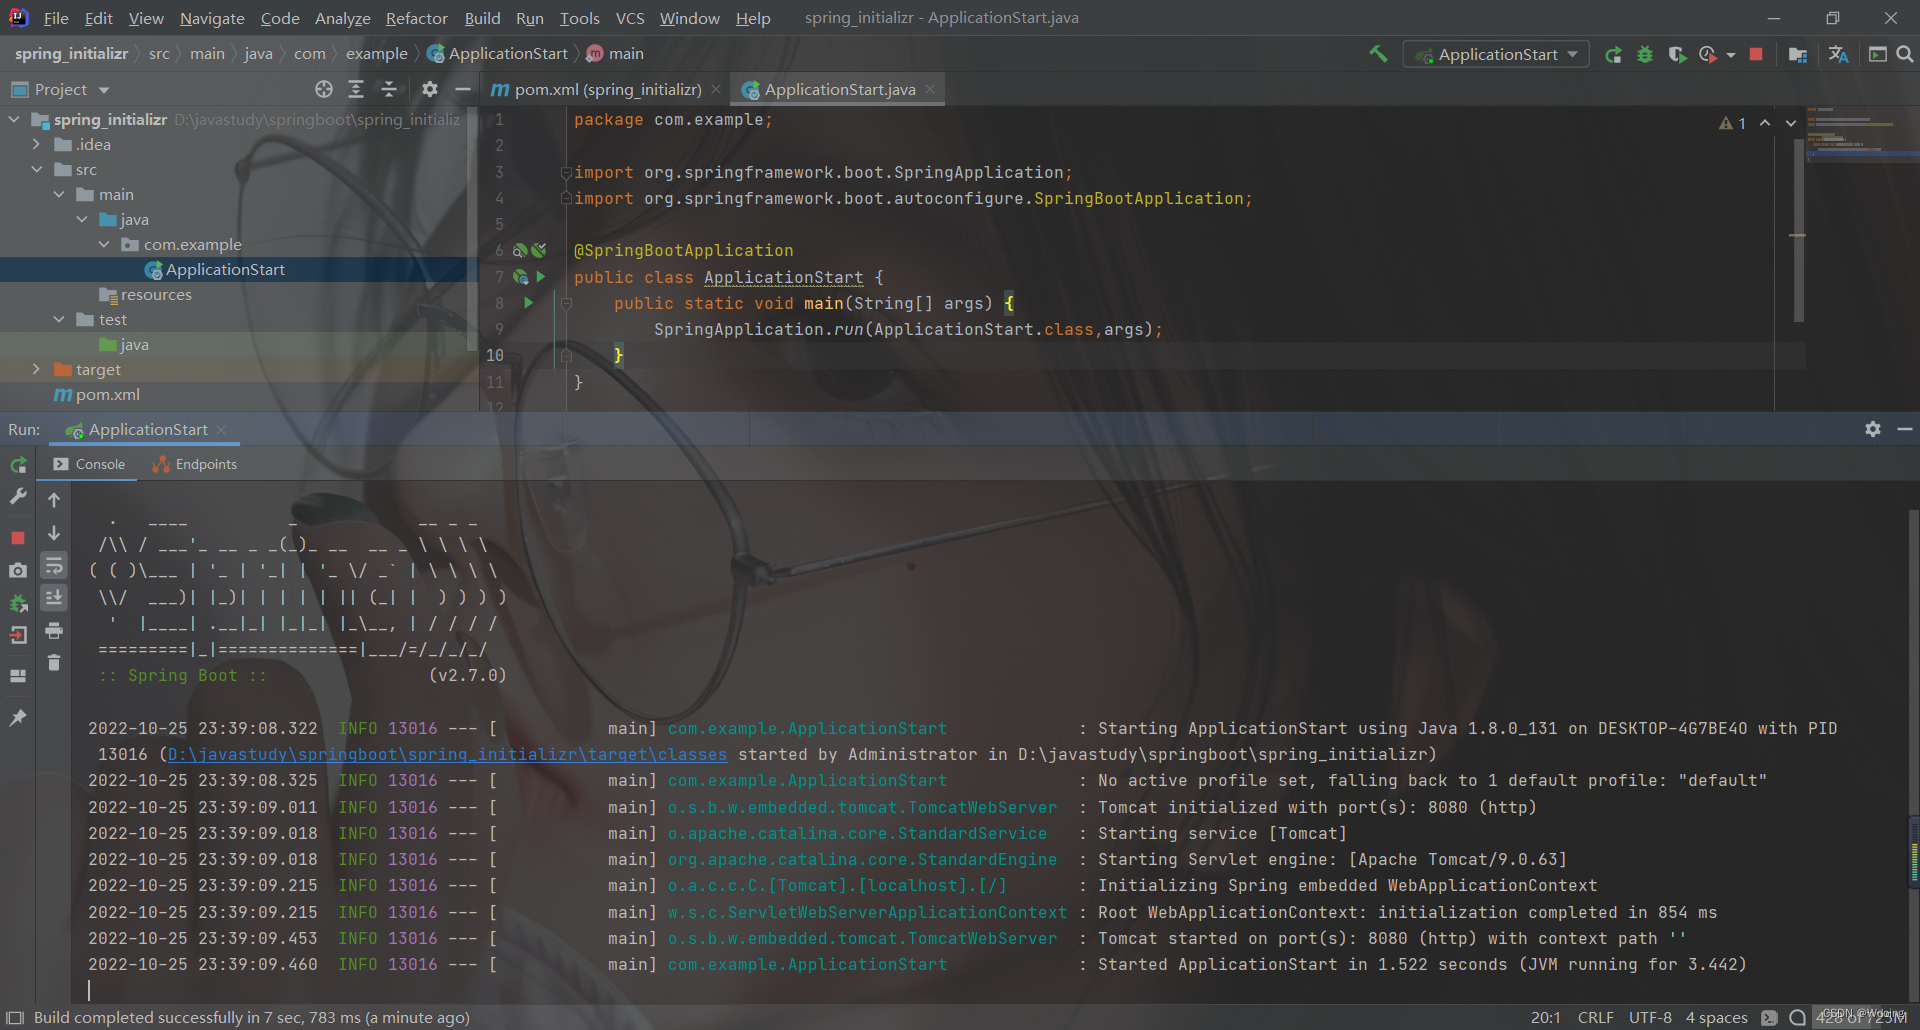The image size is (1920, 1030).
Task: Open Project Structure icon
Action: [1798, 54]
